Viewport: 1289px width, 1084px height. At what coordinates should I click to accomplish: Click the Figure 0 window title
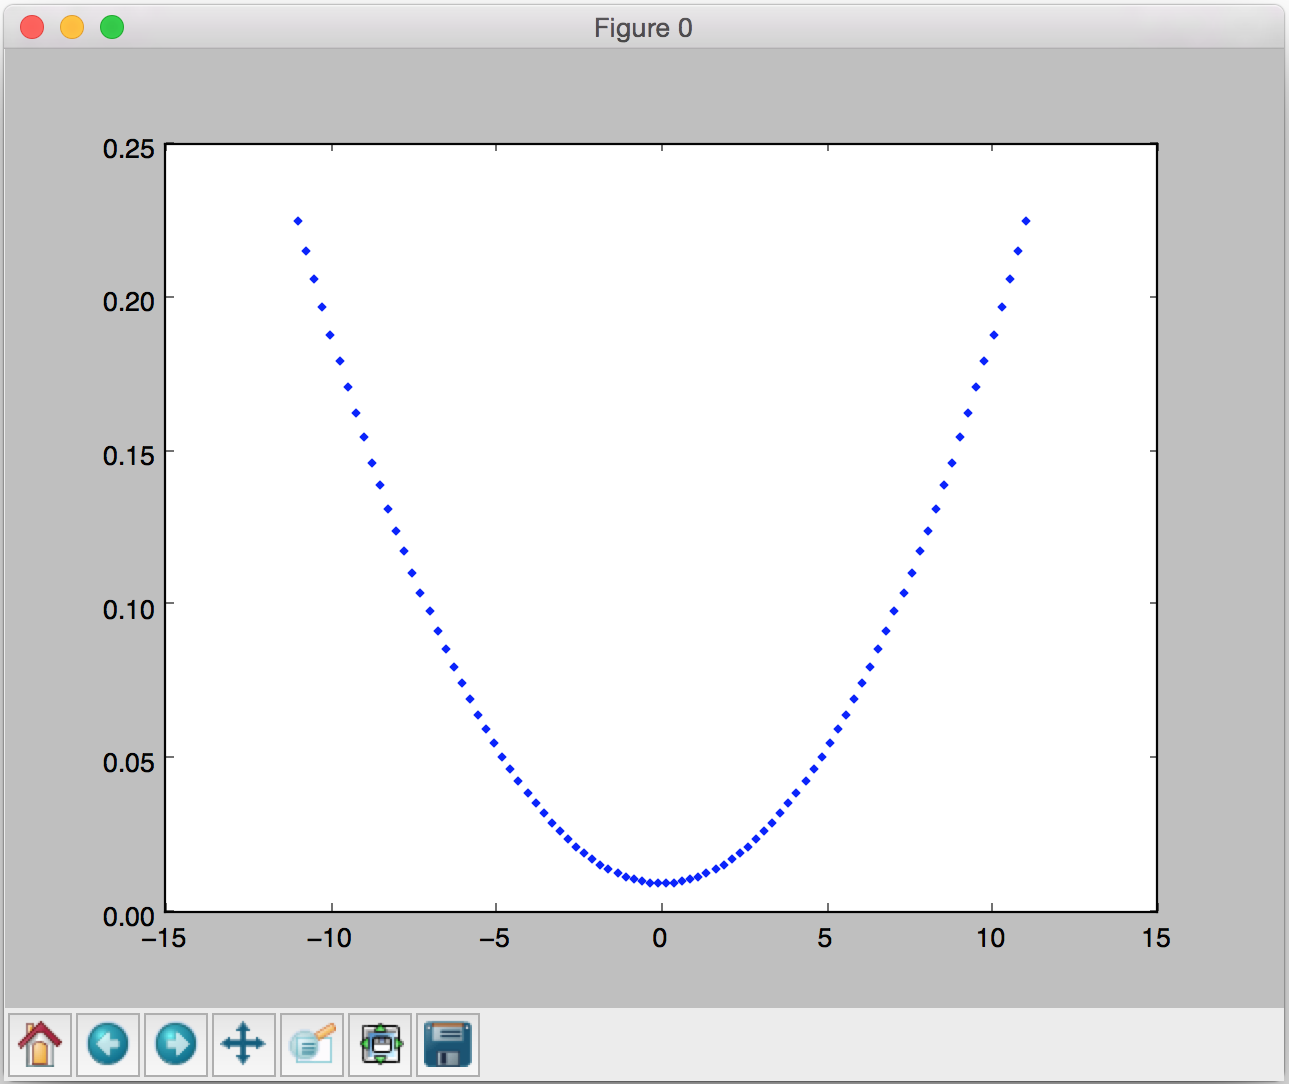(x=643, y=28)
